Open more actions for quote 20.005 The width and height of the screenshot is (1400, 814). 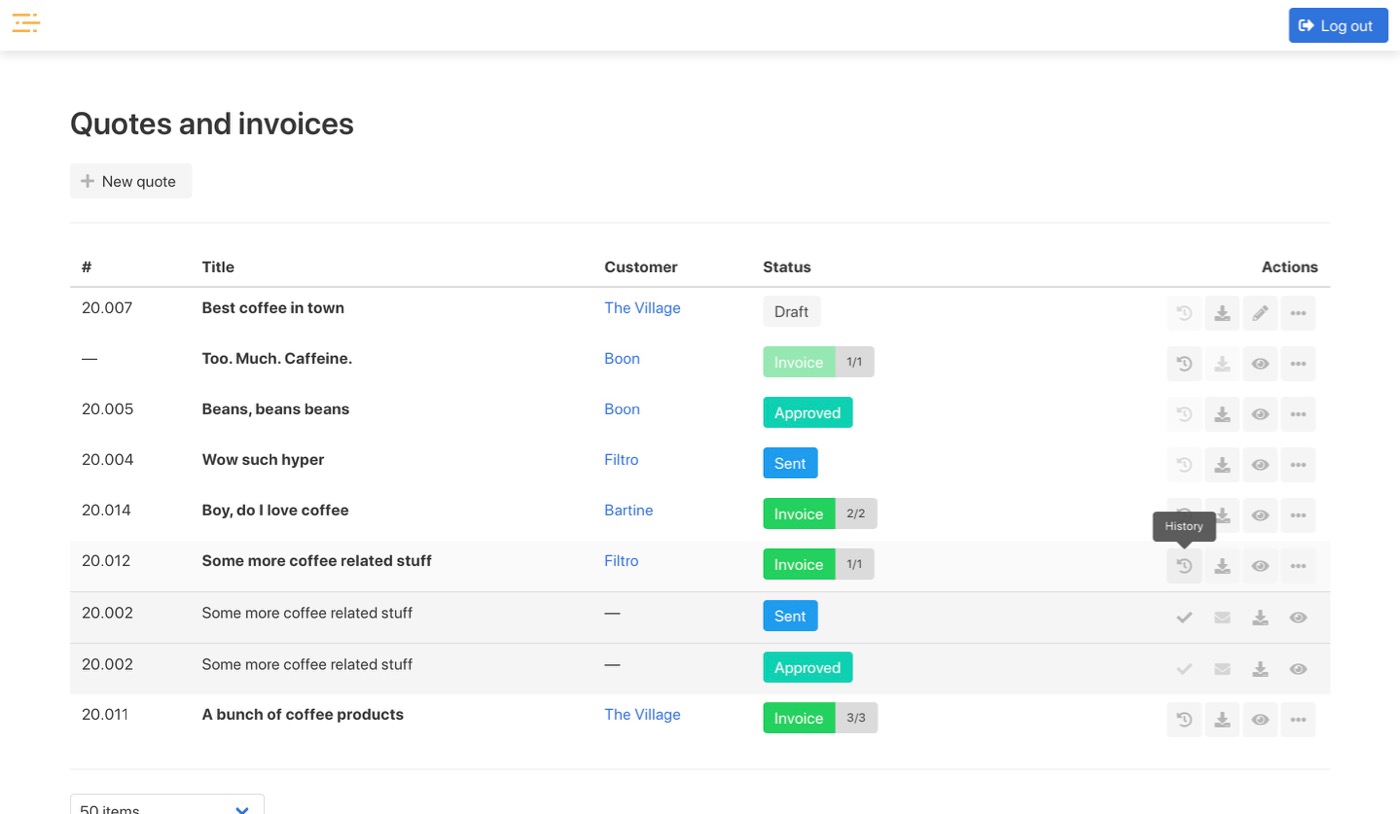[1298, 414]
